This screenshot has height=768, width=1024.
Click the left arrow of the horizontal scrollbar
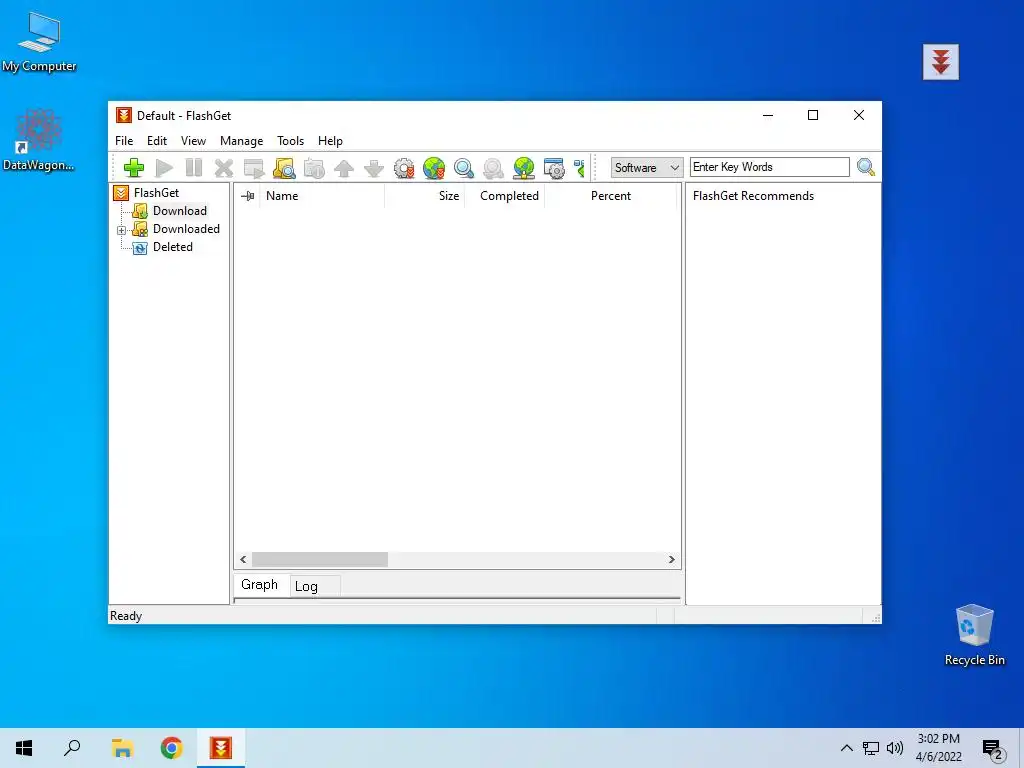(243, 560)
